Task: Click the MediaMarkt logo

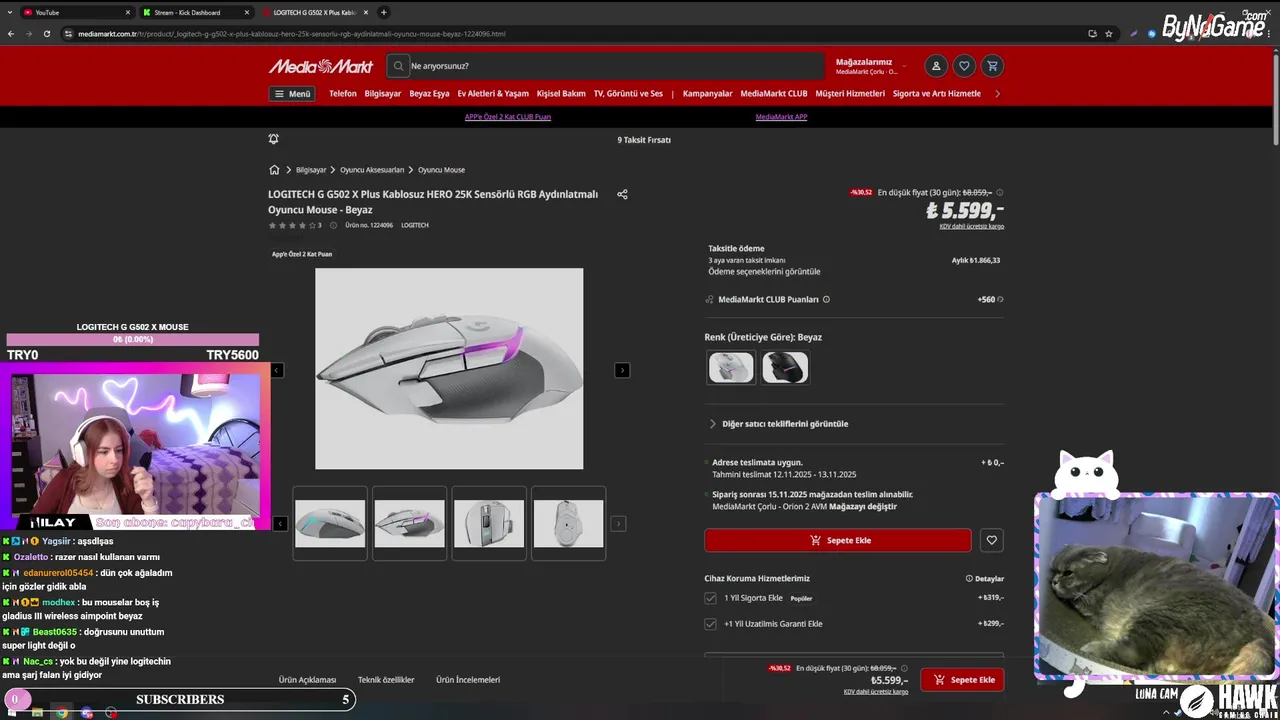Action: 320,66
